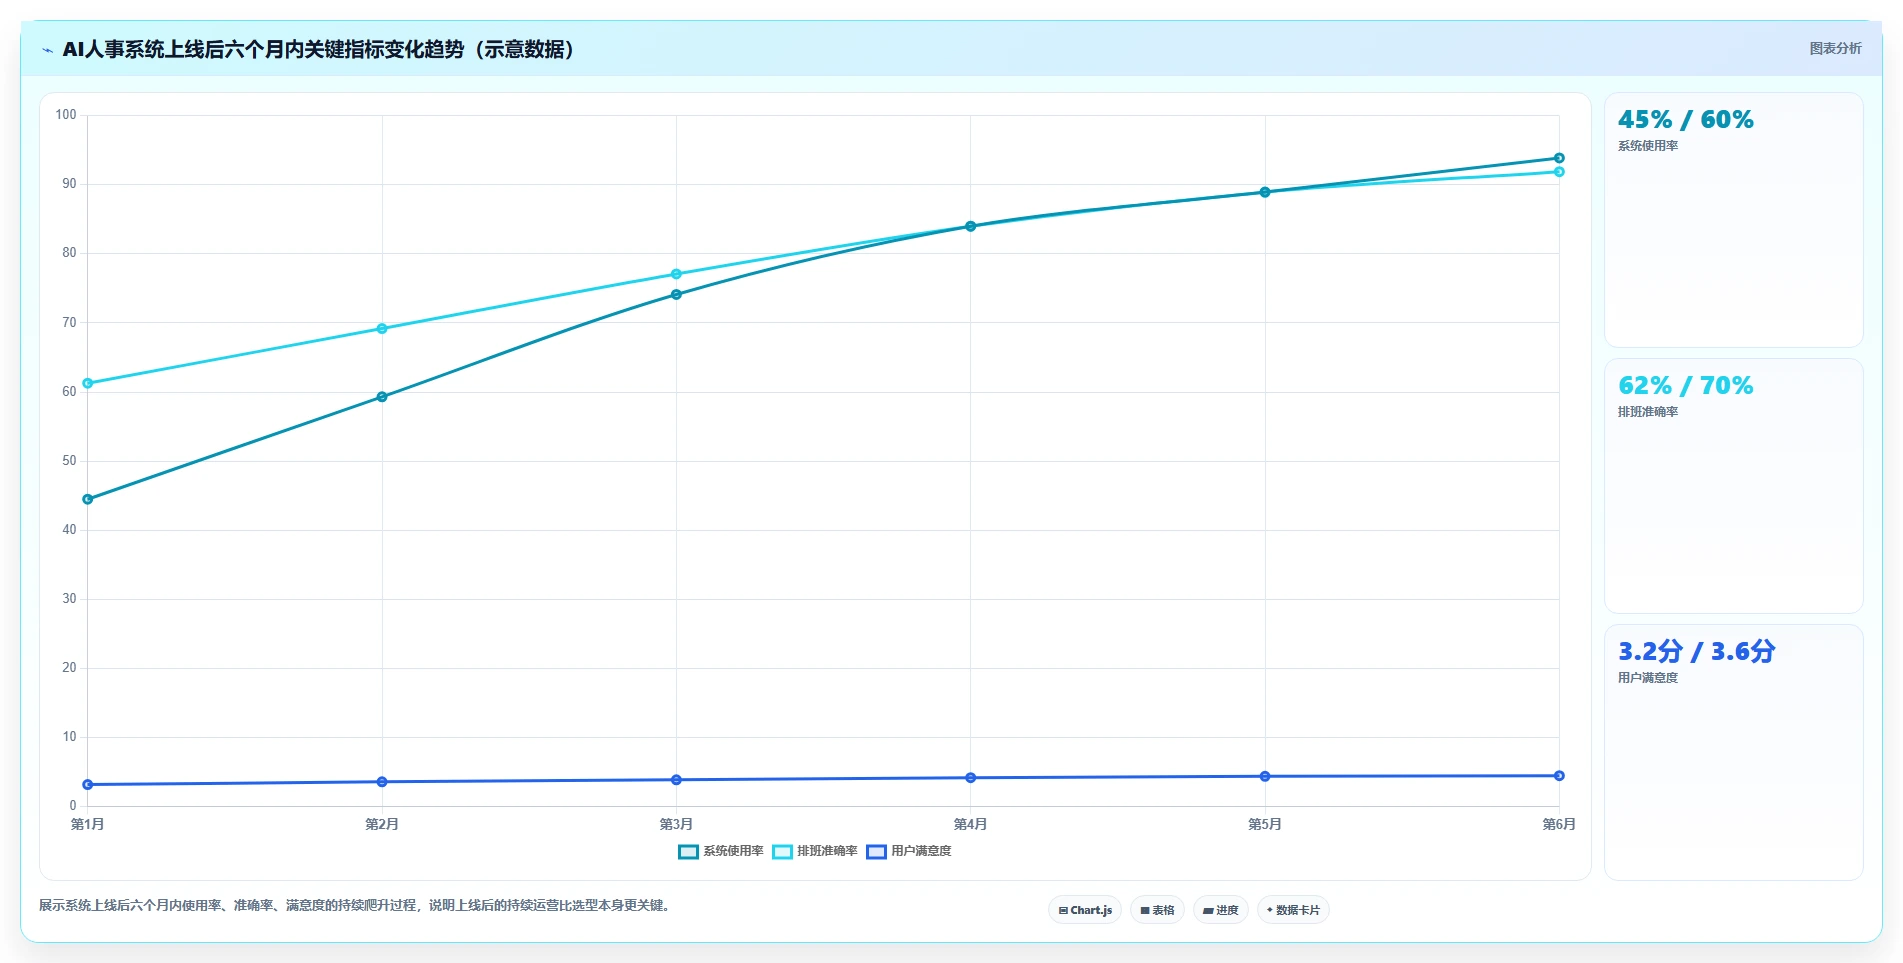This screenshot has width=1903, height=963.
Task: Select the Chart.js tag
Action: (x=1085, y=910)
